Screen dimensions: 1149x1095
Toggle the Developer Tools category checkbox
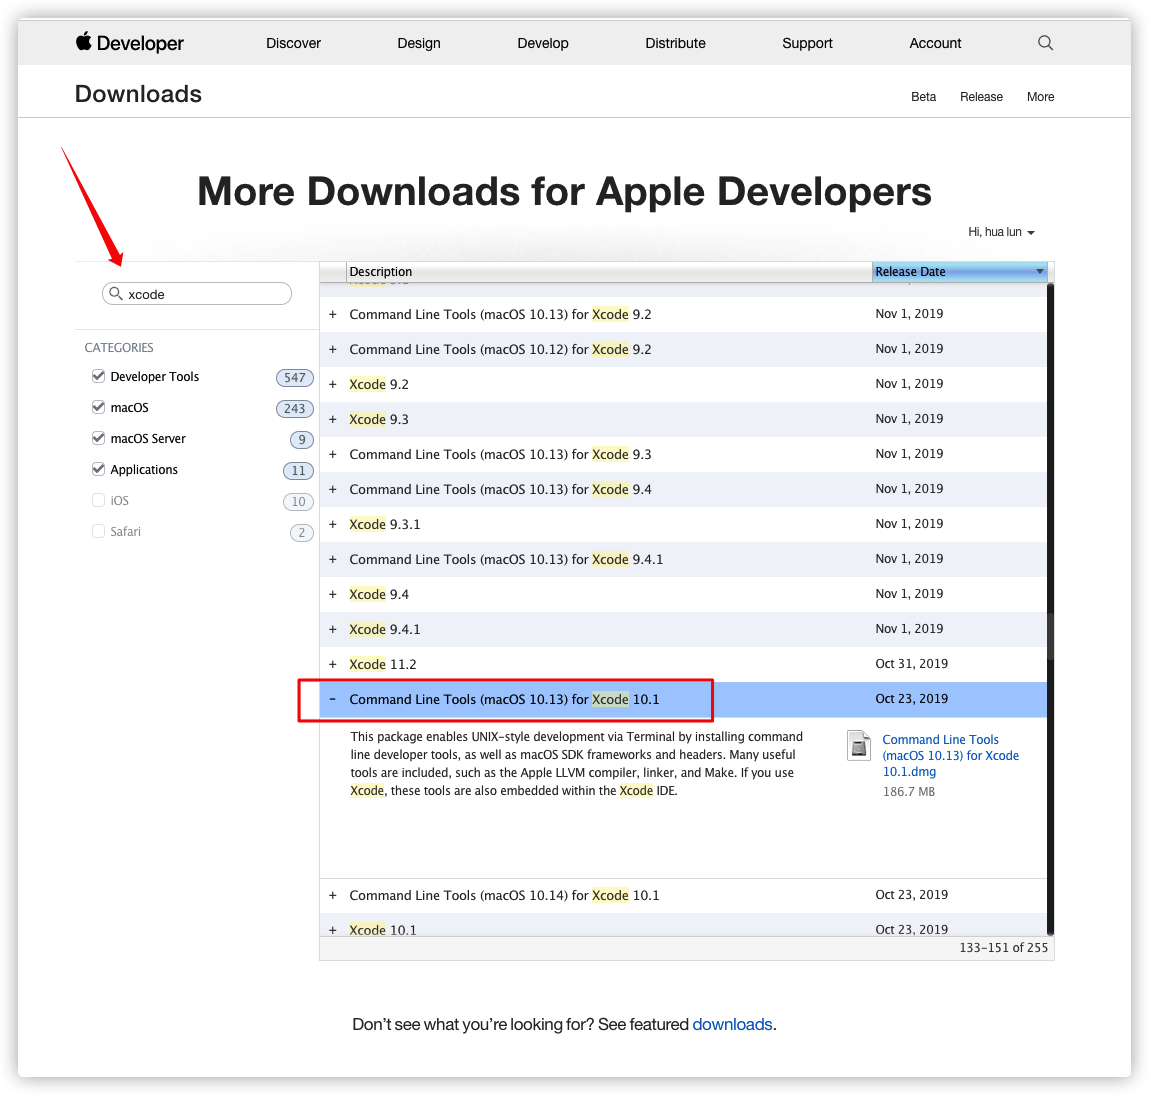point(98,376)
